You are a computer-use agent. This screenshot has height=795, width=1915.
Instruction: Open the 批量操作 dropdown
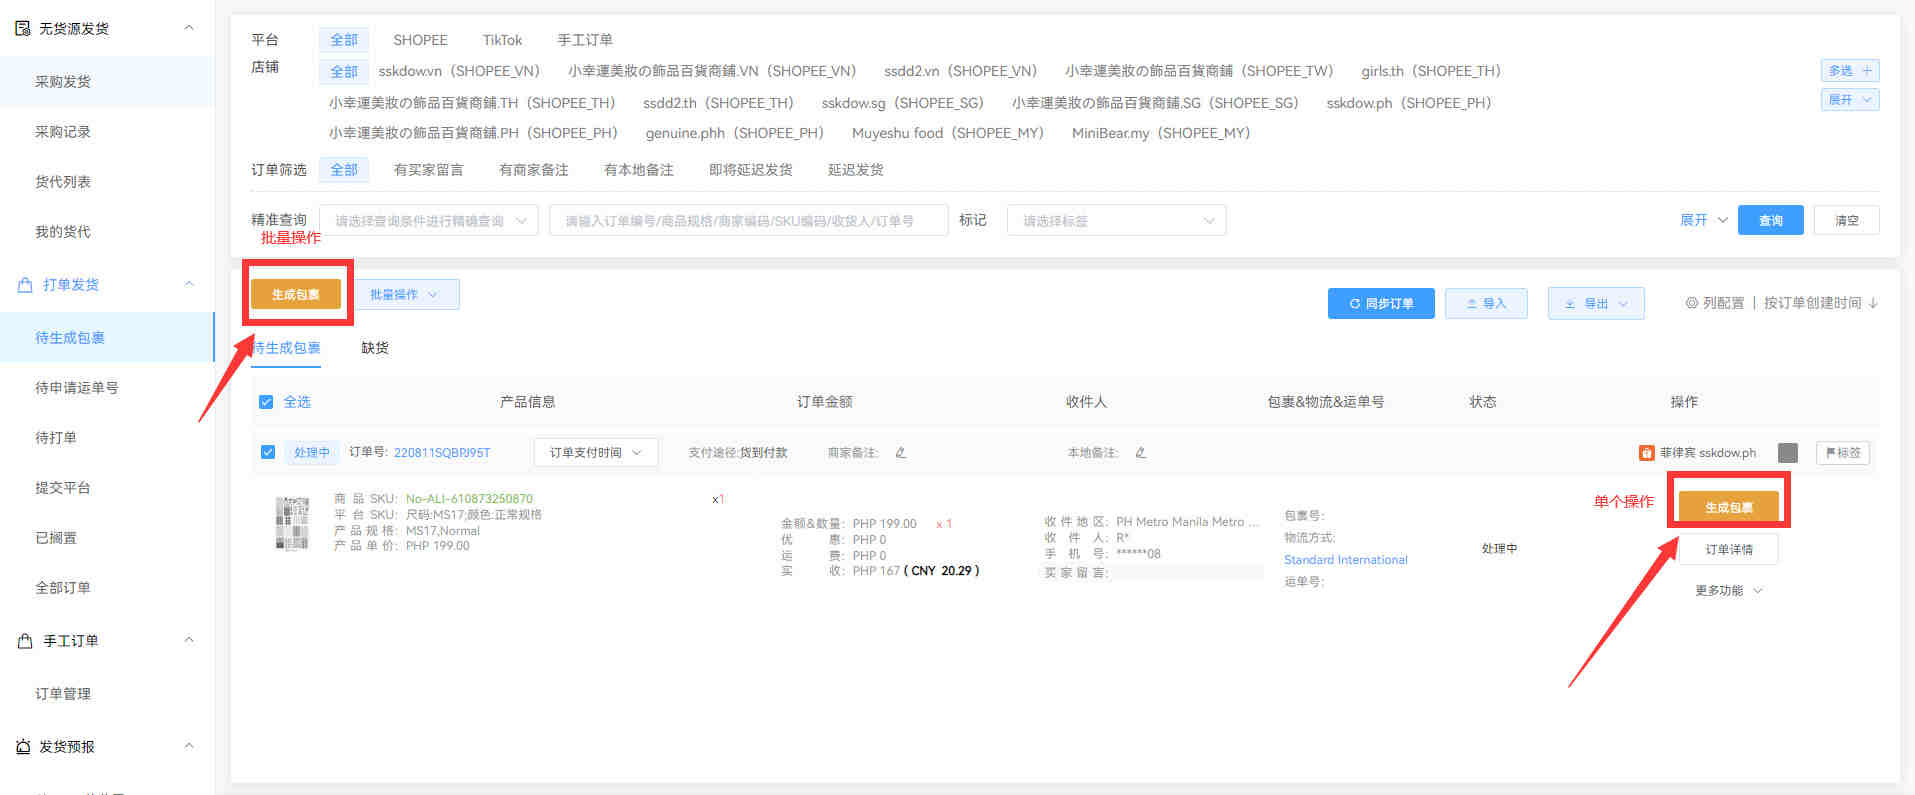(403, 295)
